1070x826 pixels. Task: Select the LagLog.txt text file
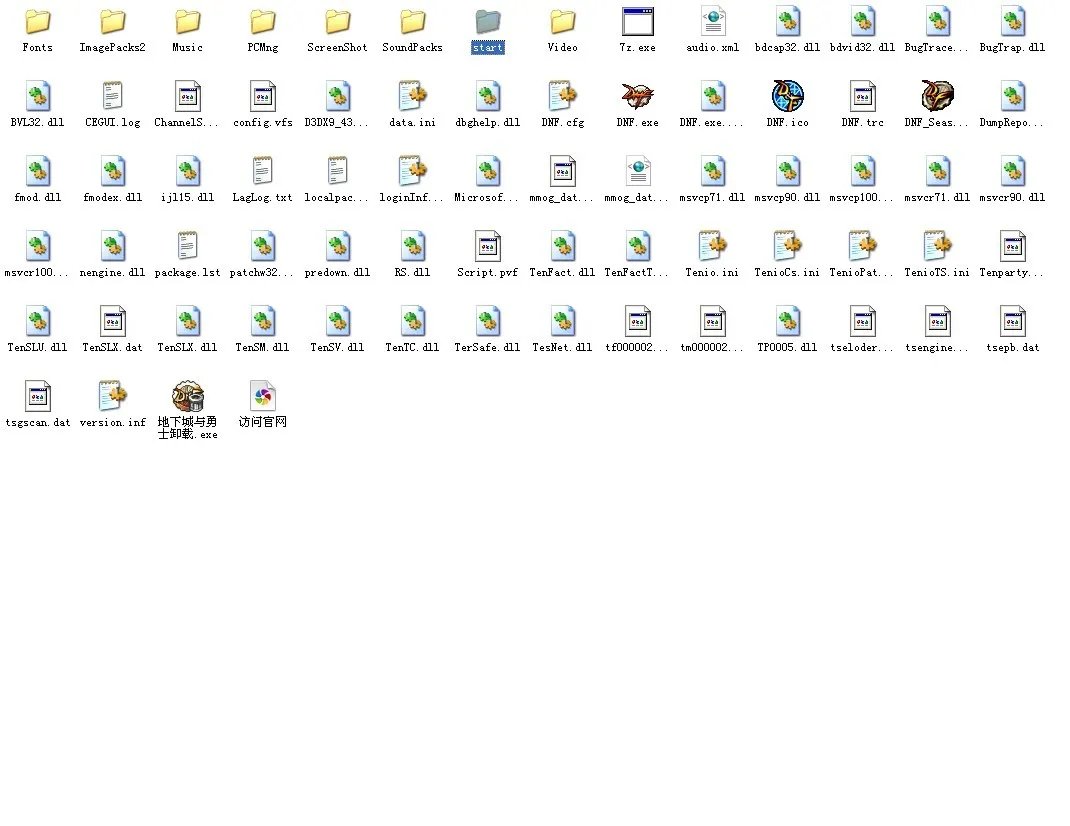[262, 172]
